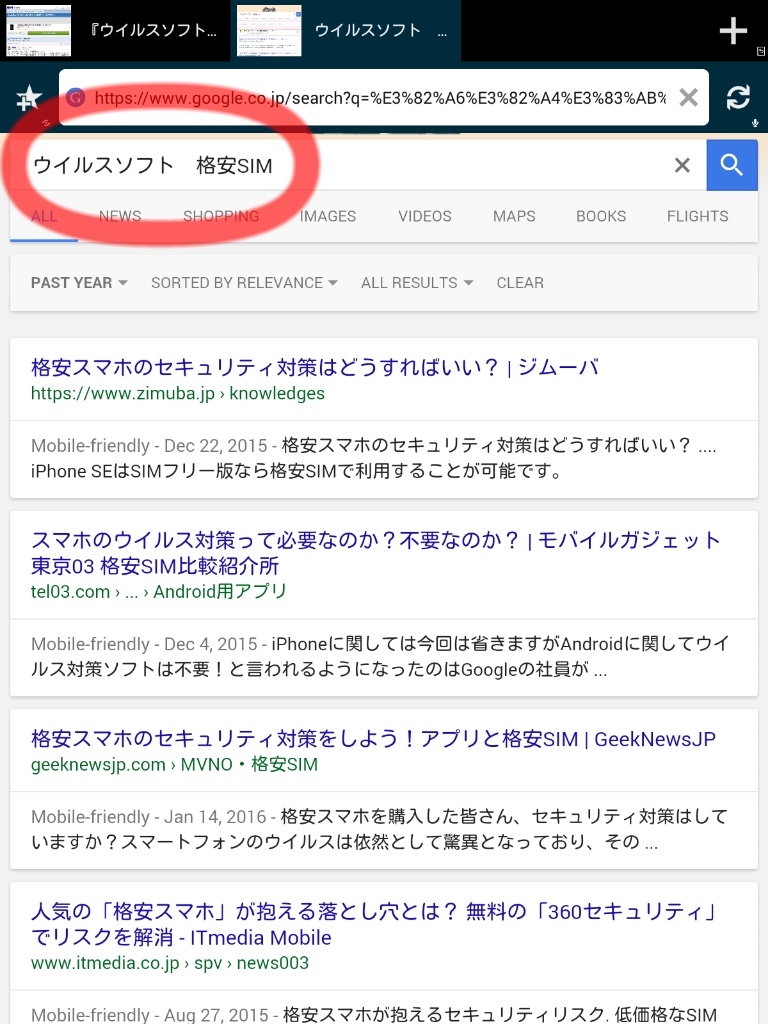Open the Sorted by Relevance dropdown

pyautogui.click(x=244, y=283)
